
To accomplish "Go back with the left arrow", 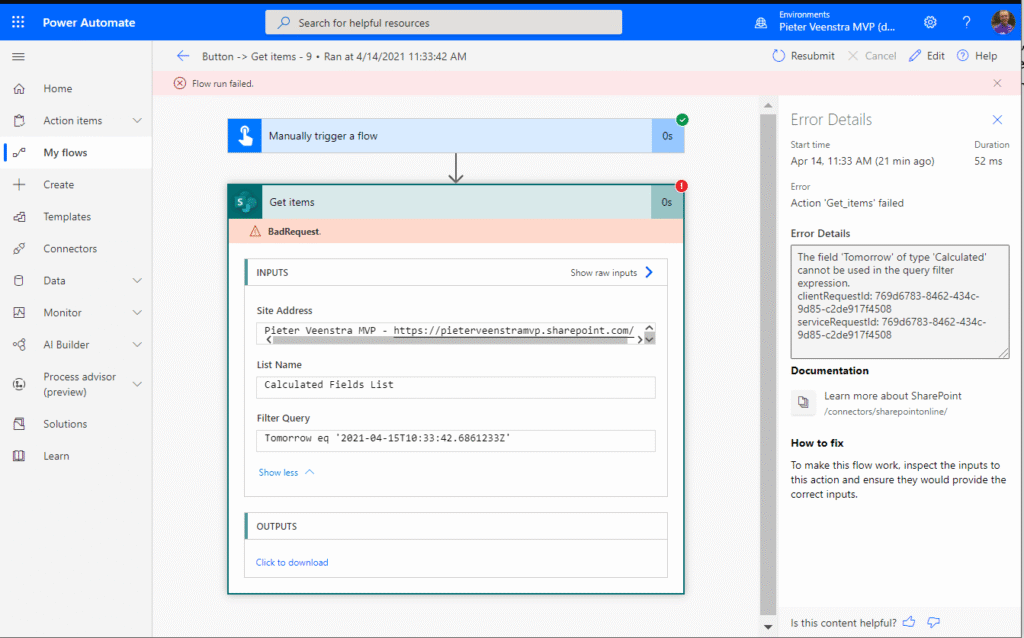I will click(x=183, y=56).
